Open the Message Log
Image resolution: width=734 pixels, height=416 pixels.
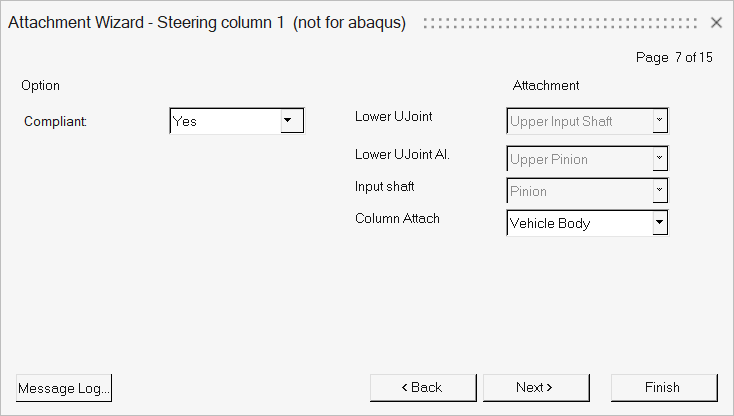click(x=64, y=387)
